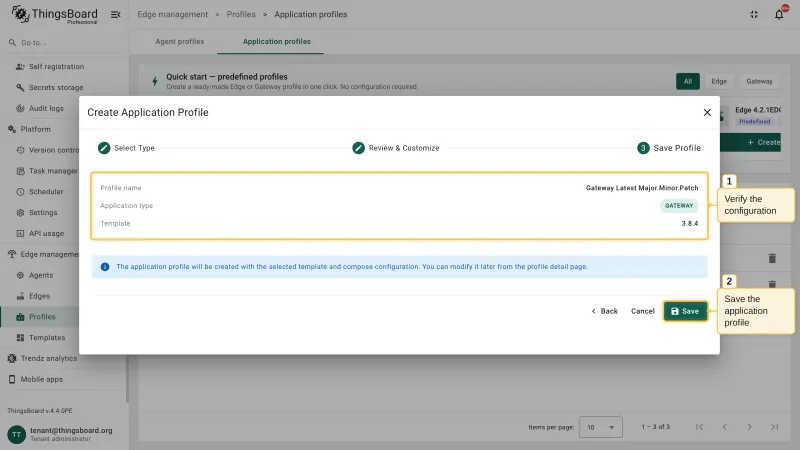Go to last page of results
The image size is (800, 450).
(774, 427)
